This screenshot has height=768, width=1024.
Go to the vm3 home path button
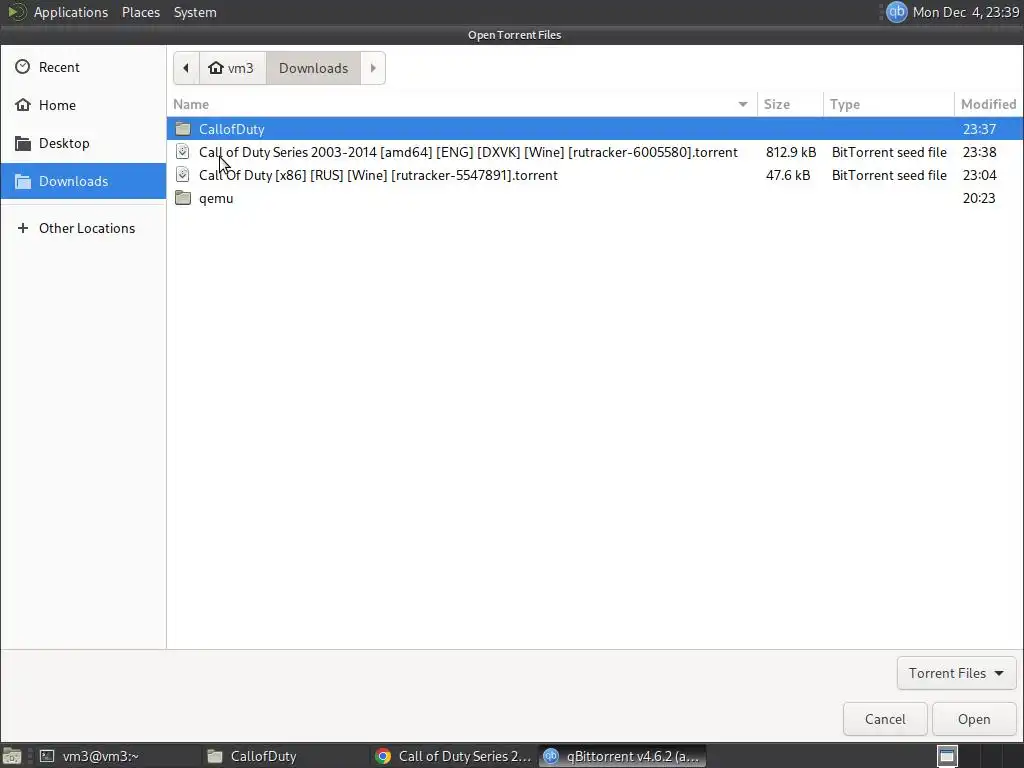(x=232, y=68)
